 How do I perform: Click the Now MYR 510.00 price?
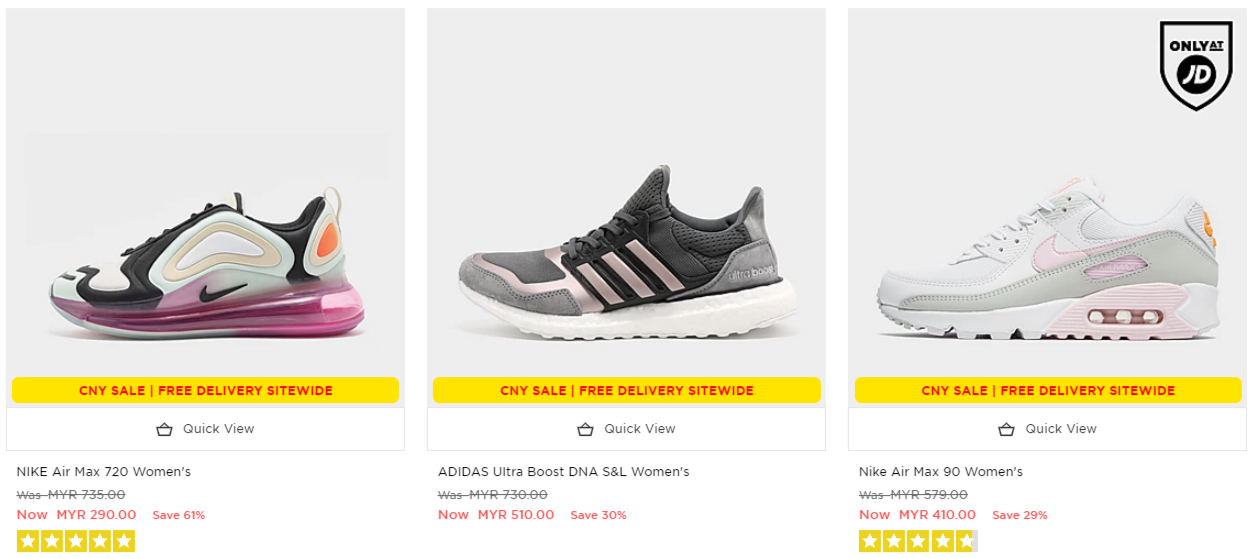pos(497,515)
